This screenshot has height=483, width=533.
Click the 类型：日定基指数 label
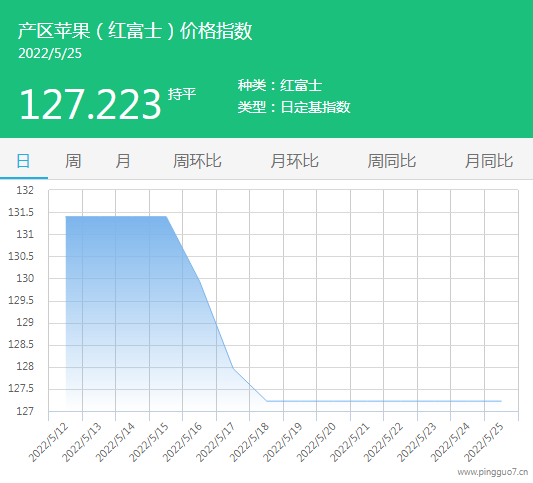(x=294, y=107)
